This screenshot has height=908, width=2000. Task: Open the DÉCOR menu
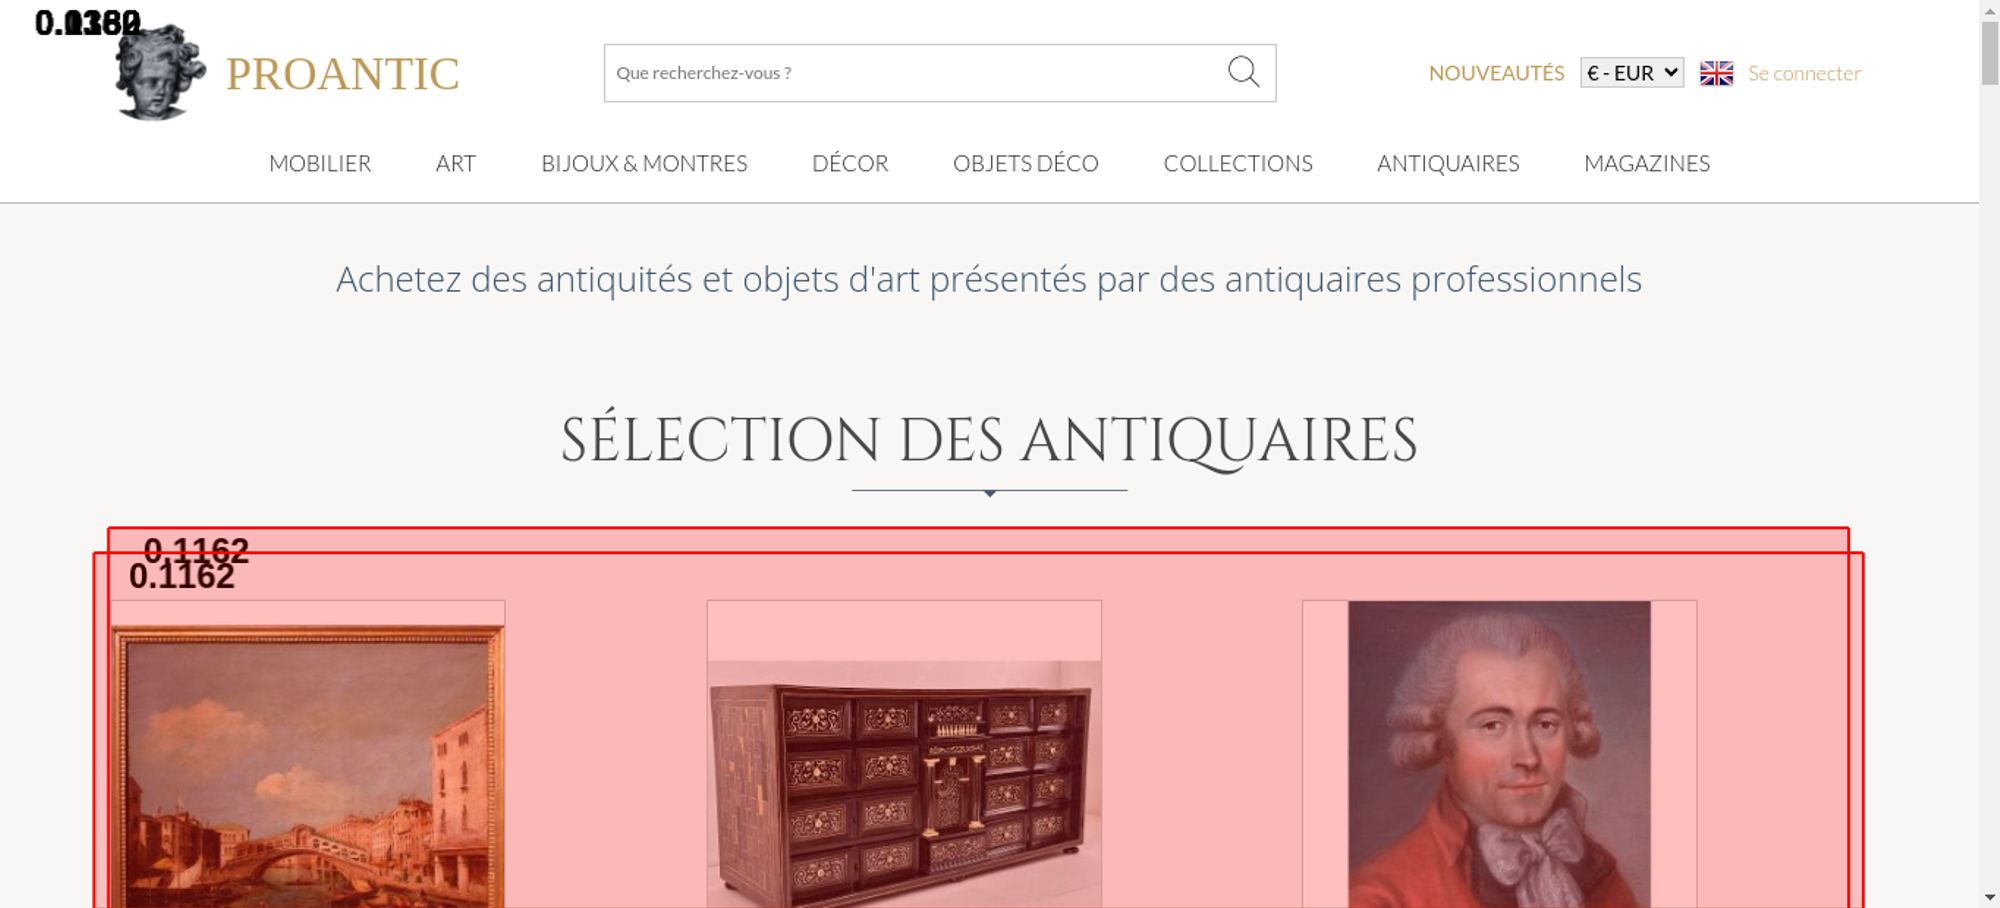coord(850,163)
